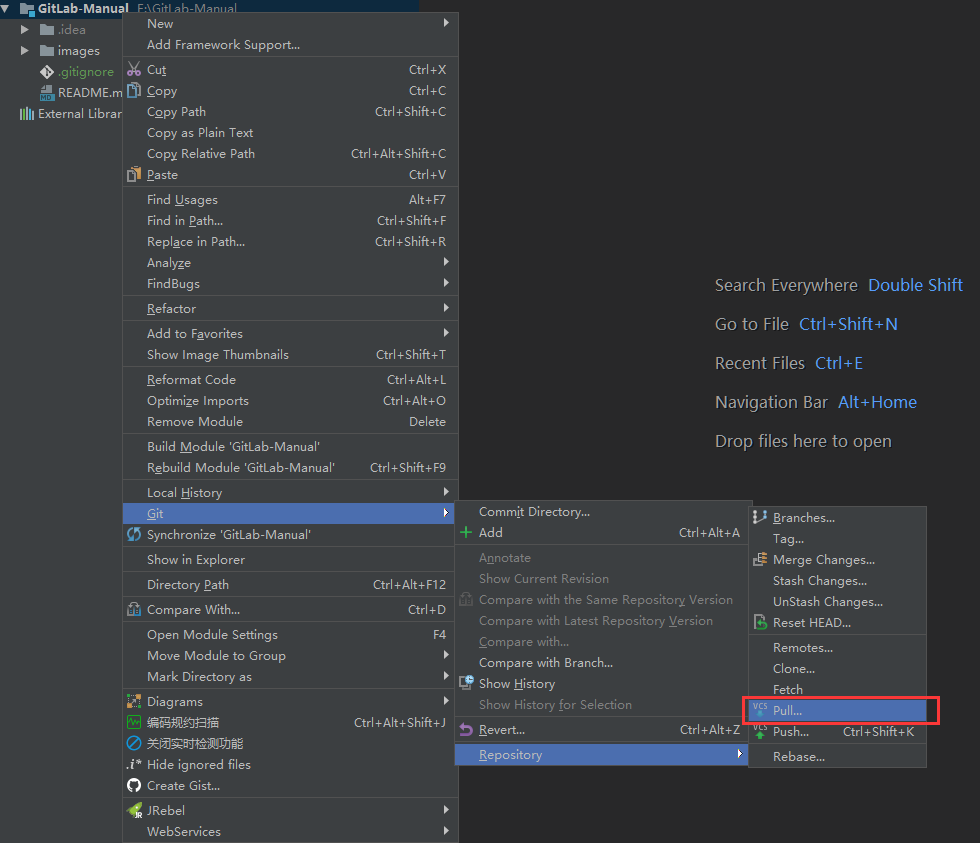Click the Cut scissors icon
The height and width of the screenshot is (843, 980).
pyautogui.click(x=134, y=70)
